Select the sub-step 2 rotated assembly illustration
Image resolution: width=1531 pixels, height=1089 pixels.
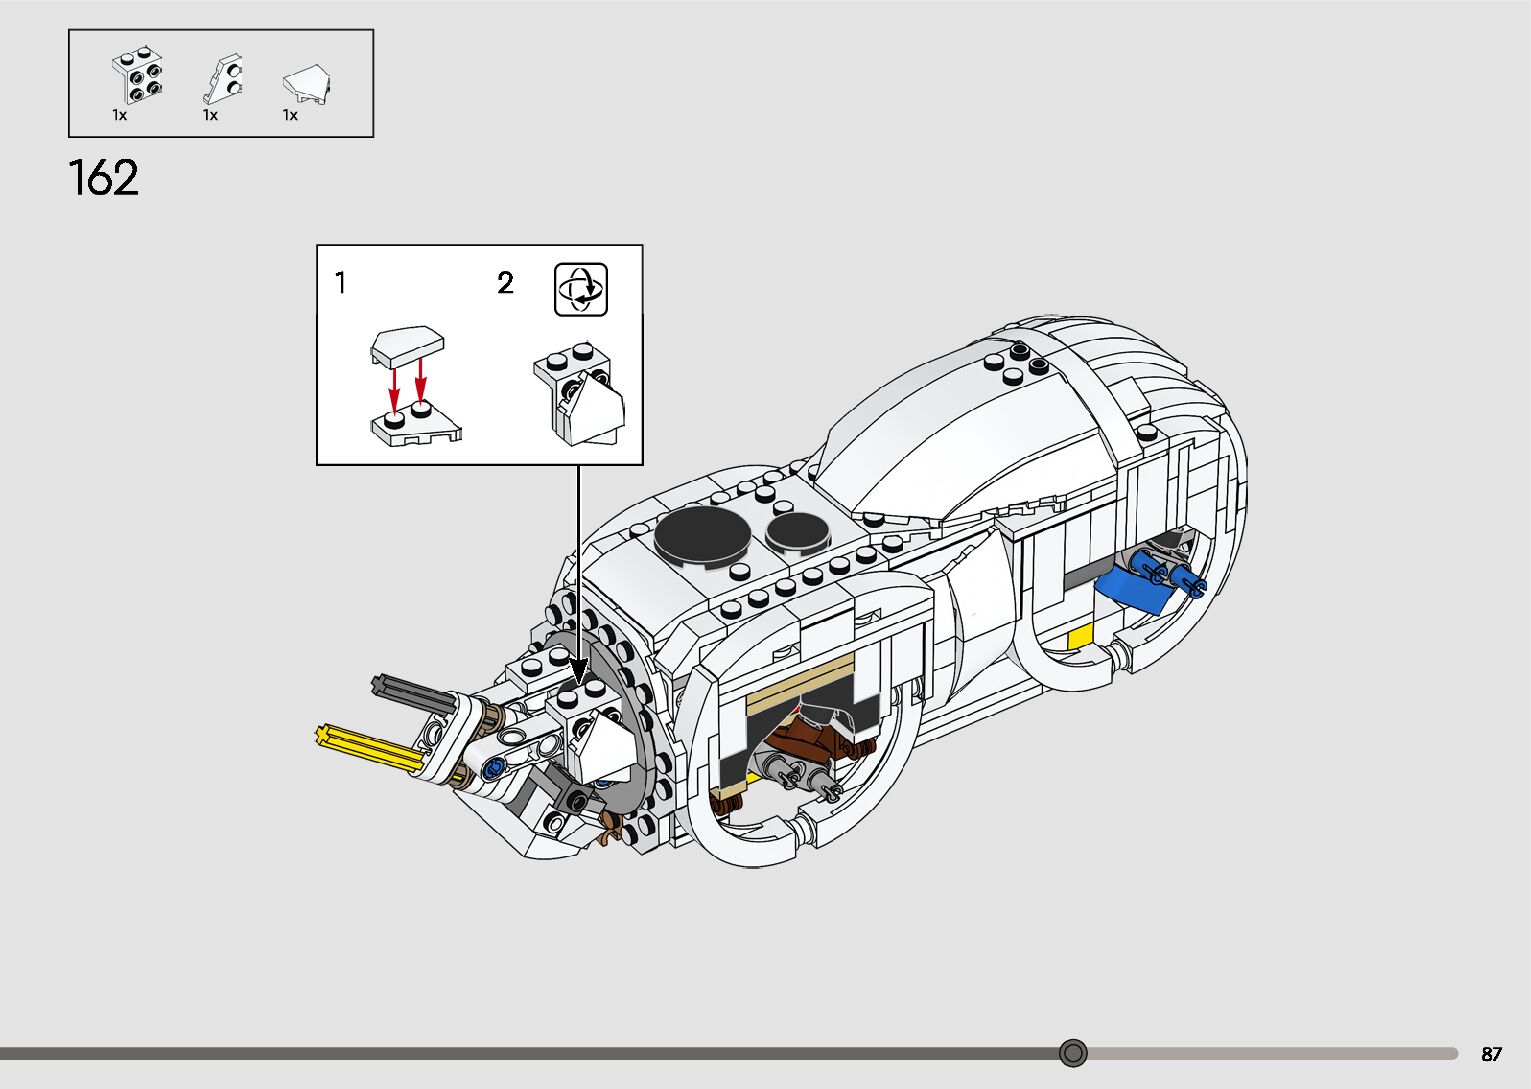click(x=579, y=395)
